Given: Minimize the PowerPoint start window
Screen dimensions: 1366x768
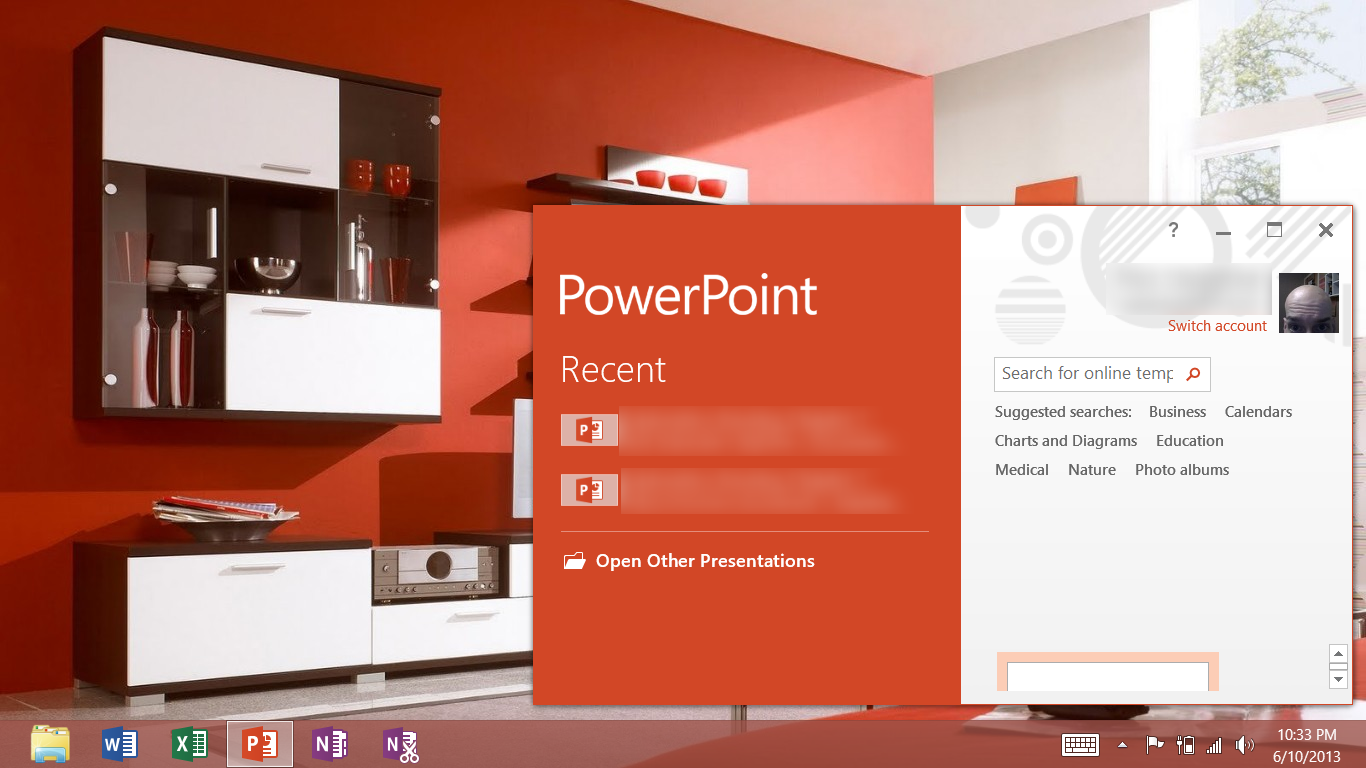Looking at the screenshot, I should (x=1223, y=231).
